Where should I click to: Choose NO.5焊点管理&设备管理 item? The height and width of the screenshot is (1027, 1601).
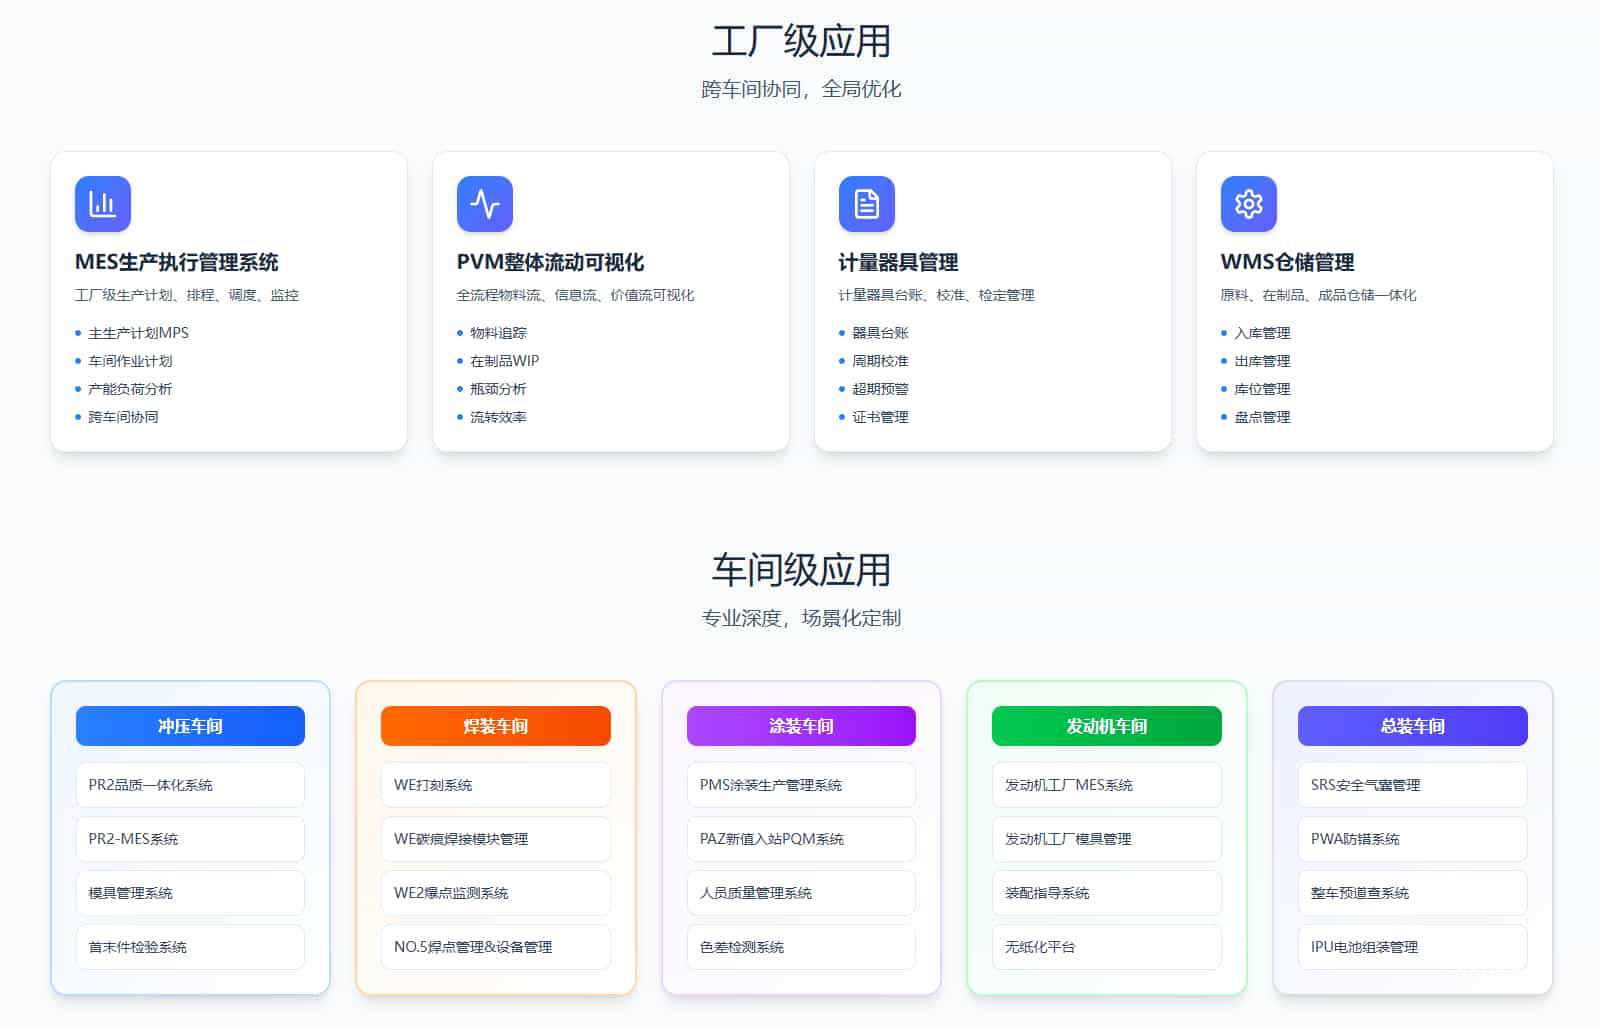(x=495, y=947)
